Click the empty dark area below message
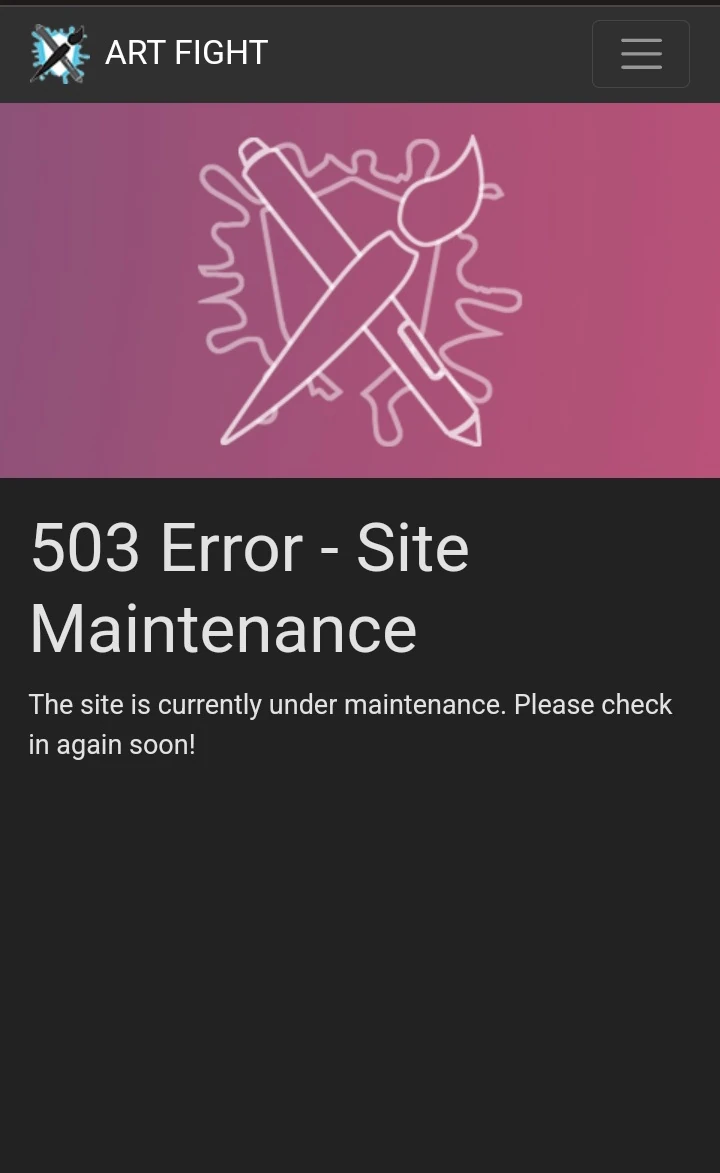 click(360, 965)
